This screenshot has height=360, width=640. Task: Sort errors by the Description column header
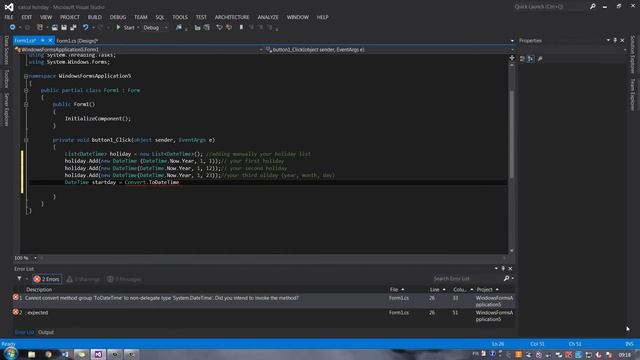pyautogui.click(x=39, y=289)
